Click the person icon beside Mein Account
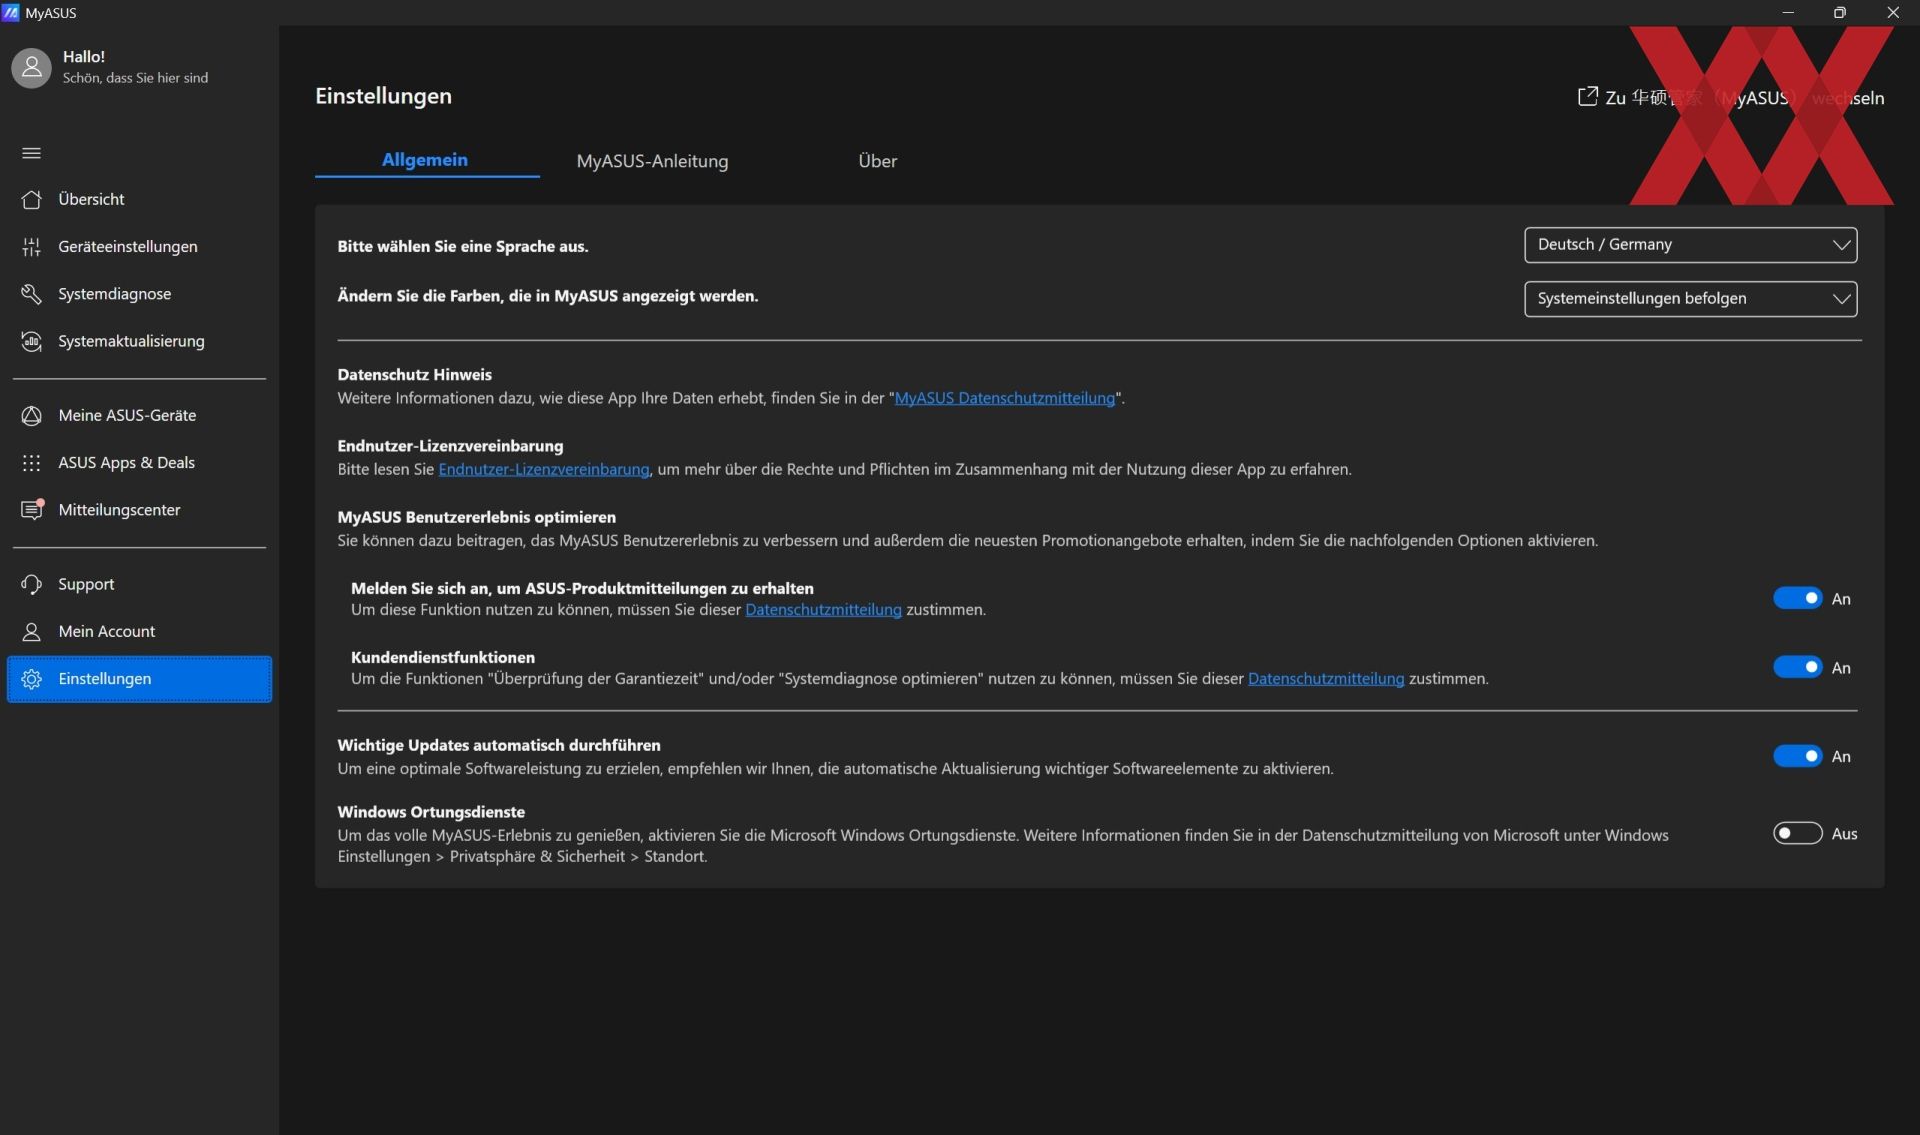Screen dimensions: 1920x1135 pyautogui.click(x=31, y=631)
